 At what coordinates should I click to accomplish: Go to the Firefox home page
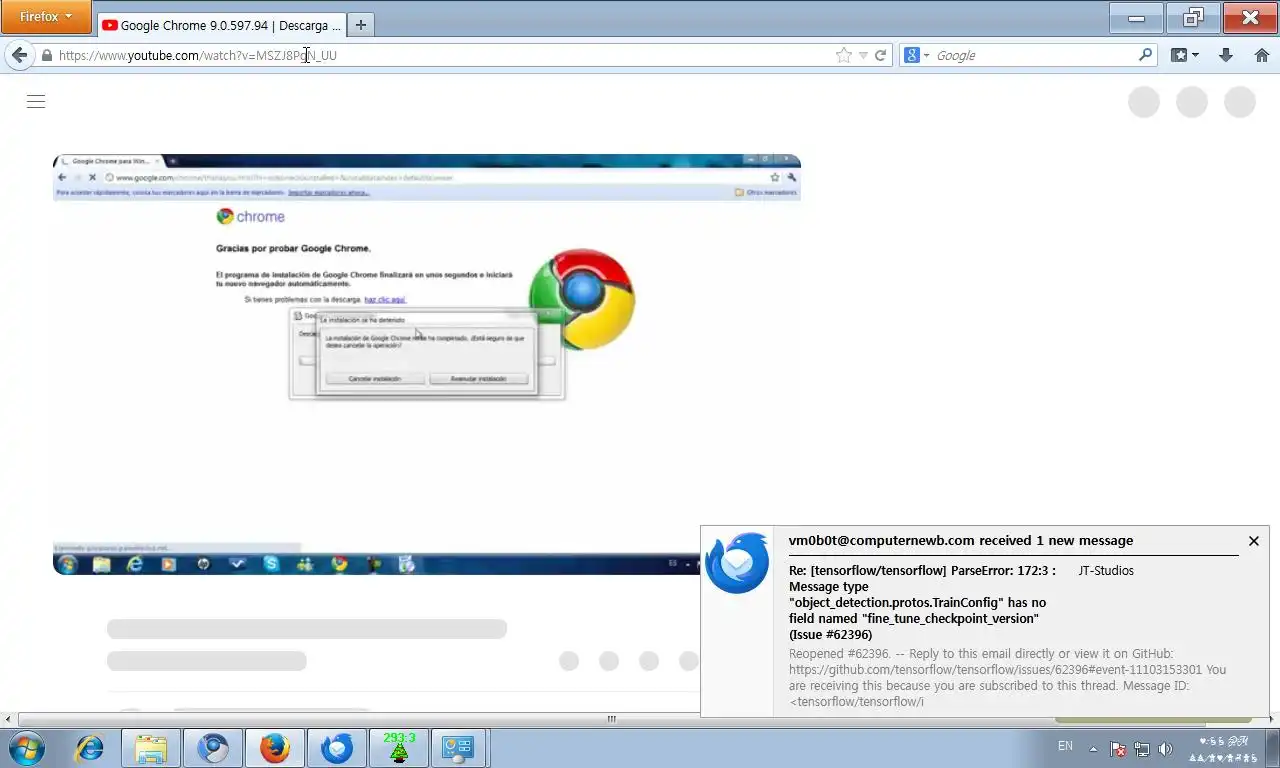pyautogui.click(x=1261, y=56)
